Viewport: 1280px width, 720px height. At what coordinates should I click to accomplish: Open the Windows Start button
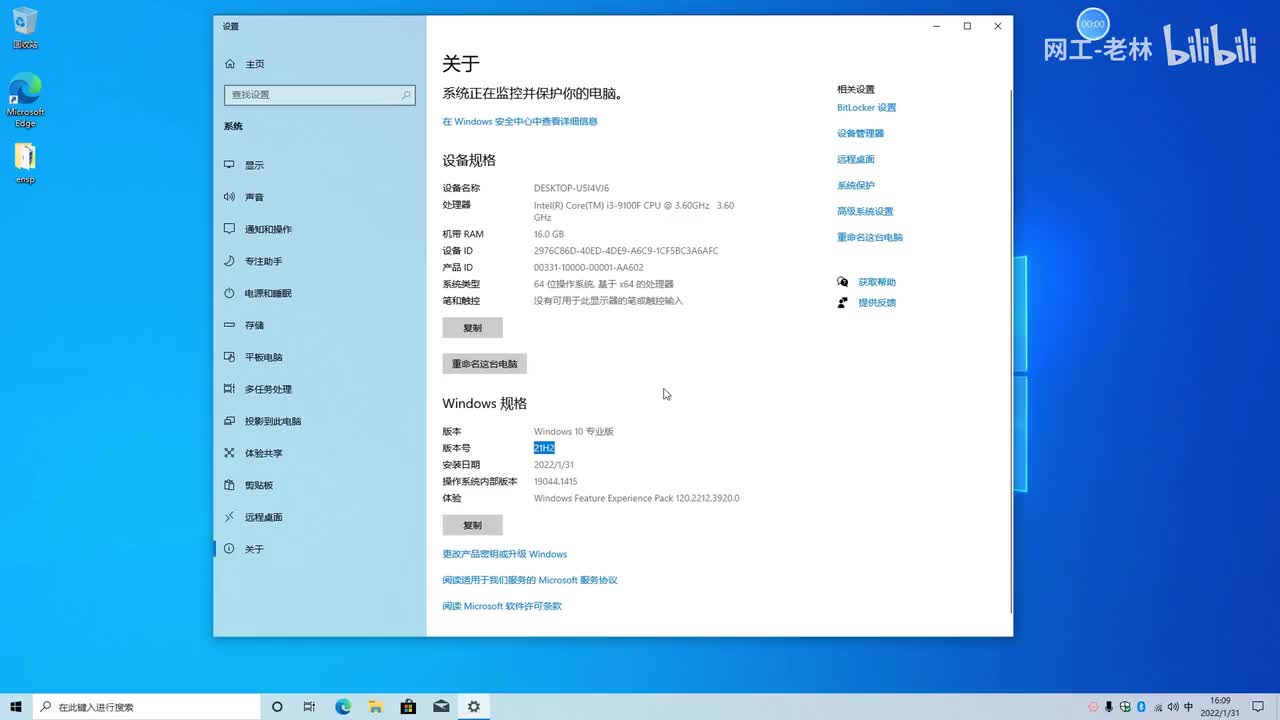click(x=16, y=707)
